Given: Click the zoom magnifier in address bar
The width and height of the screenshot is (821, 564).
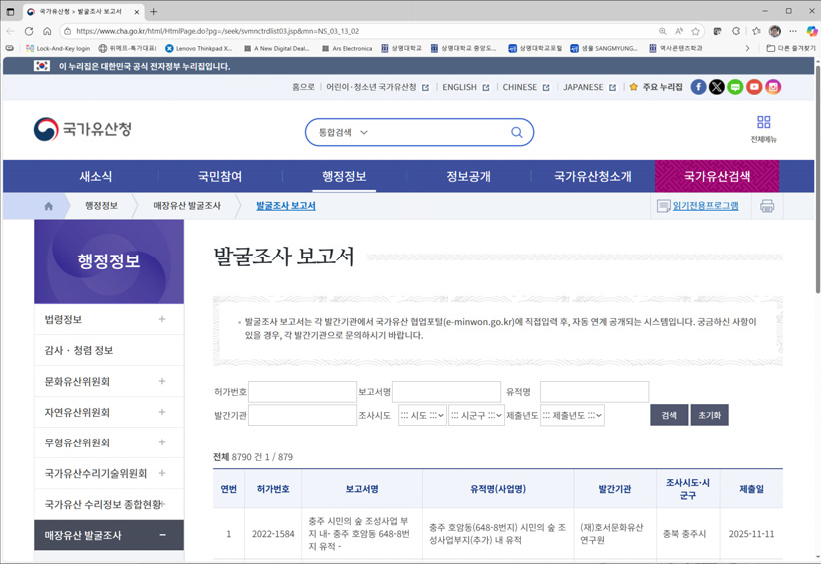Looking at the screenshot, I should point(662,31).
